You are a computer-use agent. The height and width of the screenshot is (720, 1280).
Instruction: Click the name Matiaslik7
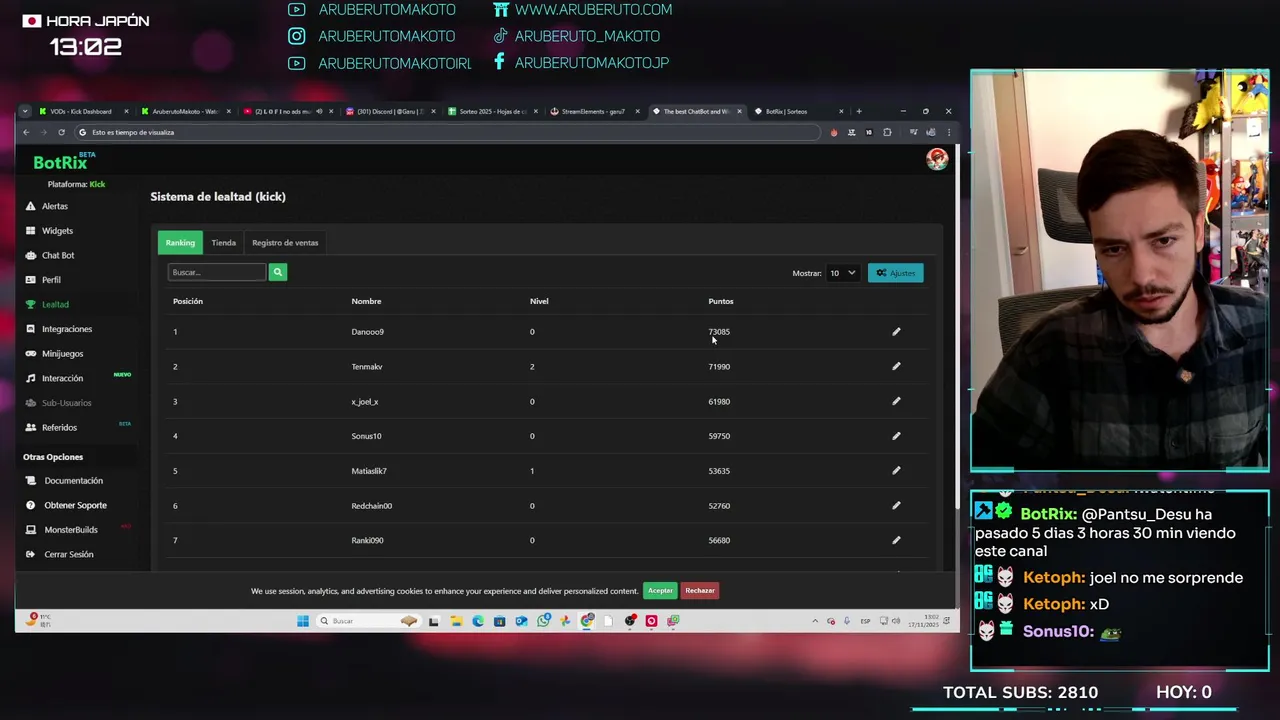(x=368, y=471)
